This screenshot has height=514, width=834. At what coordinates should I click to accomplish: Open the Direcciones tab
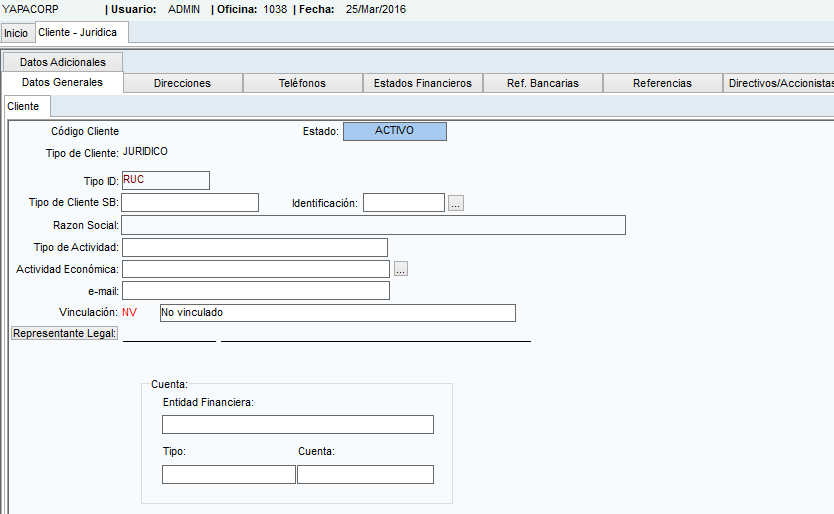(x=182, y=83)
